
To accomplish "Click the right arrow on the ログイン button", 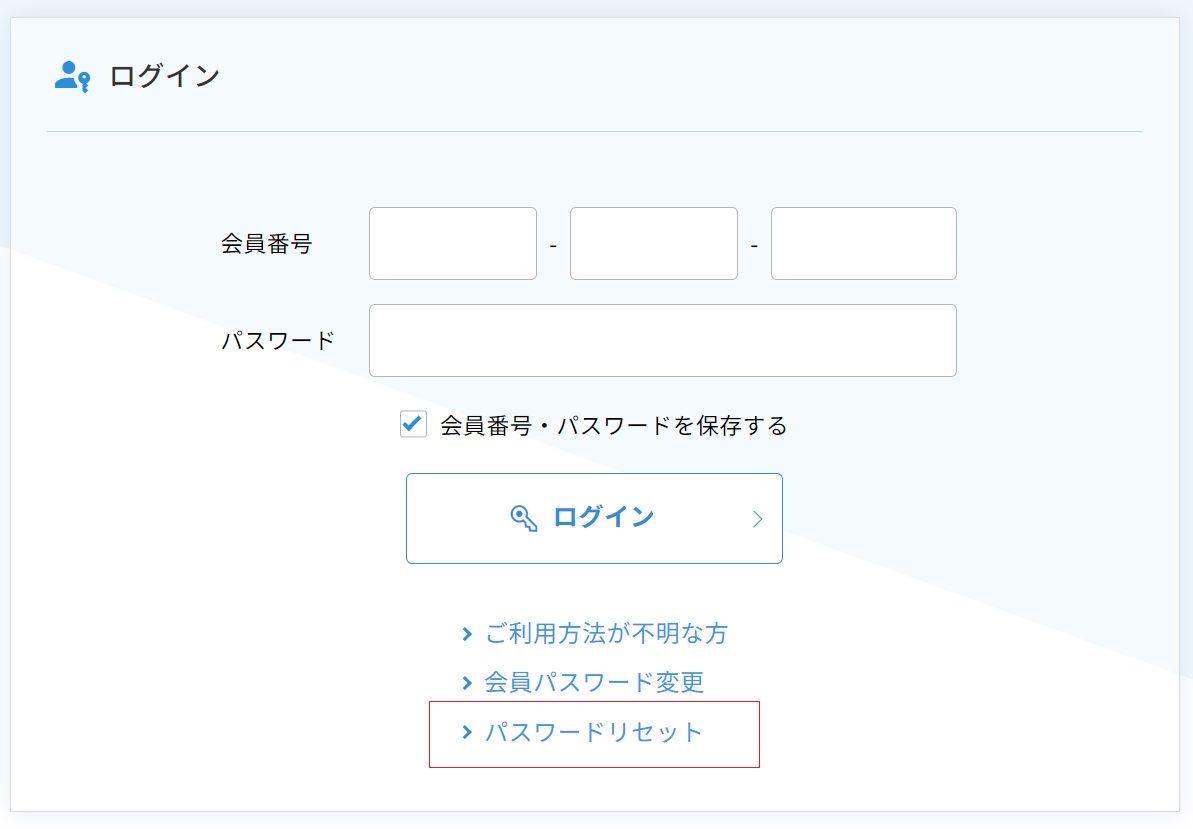I will [x=757, y=519].
